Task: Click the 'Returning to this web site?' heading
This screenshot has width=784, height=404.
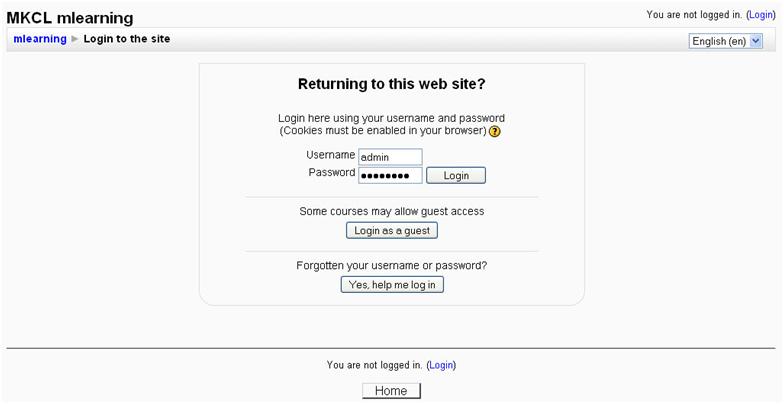Action: 392,84
